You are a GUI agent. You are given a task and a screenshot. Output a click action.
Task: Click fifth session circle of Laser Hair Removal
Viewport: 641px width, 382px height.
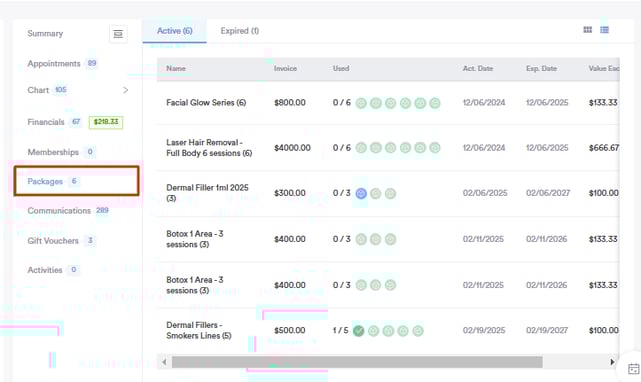[x=420, y=148]
